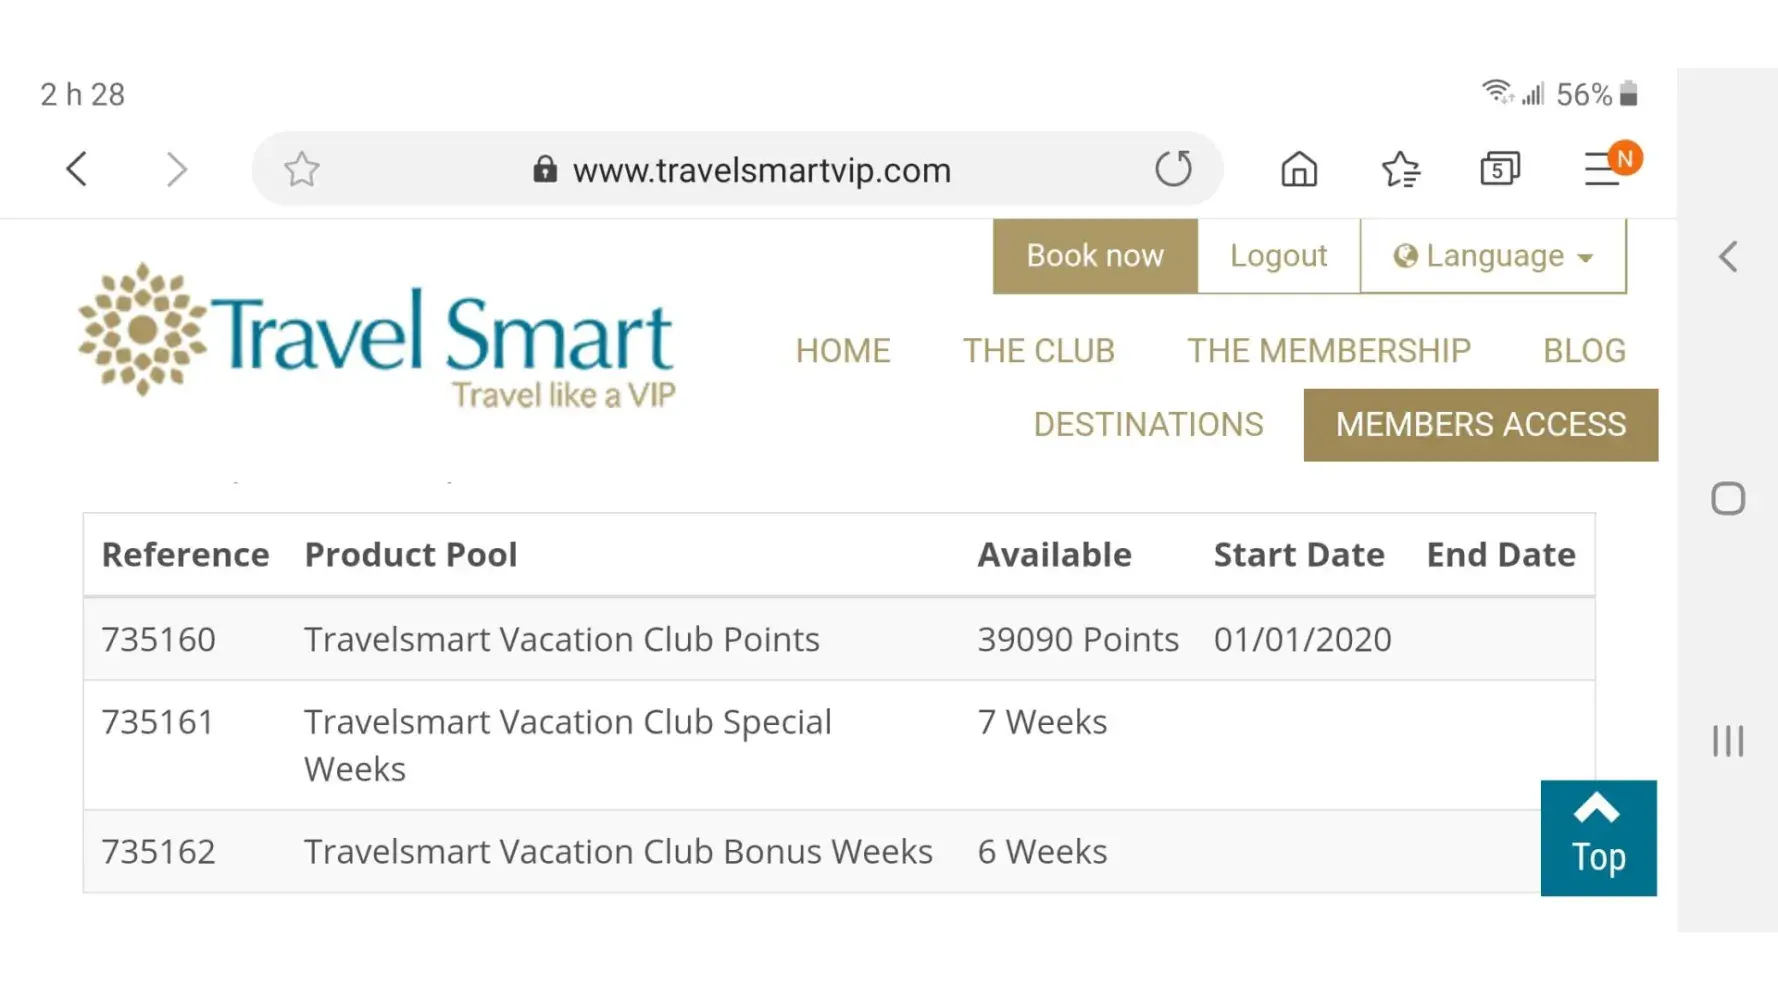Open THE CLUB menu item
This screenshot has width=1778, height=1000.
1038,351
